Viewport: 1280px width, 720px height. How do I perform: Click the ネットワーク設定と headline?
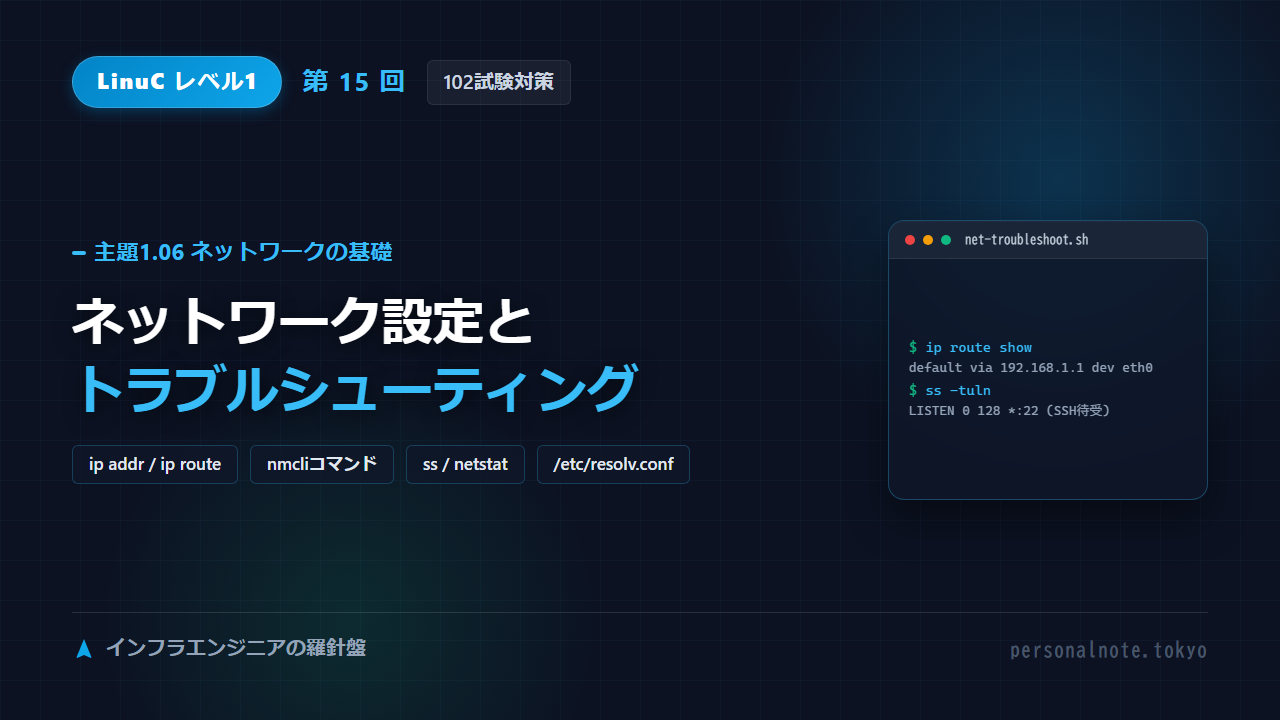[303, 320]
